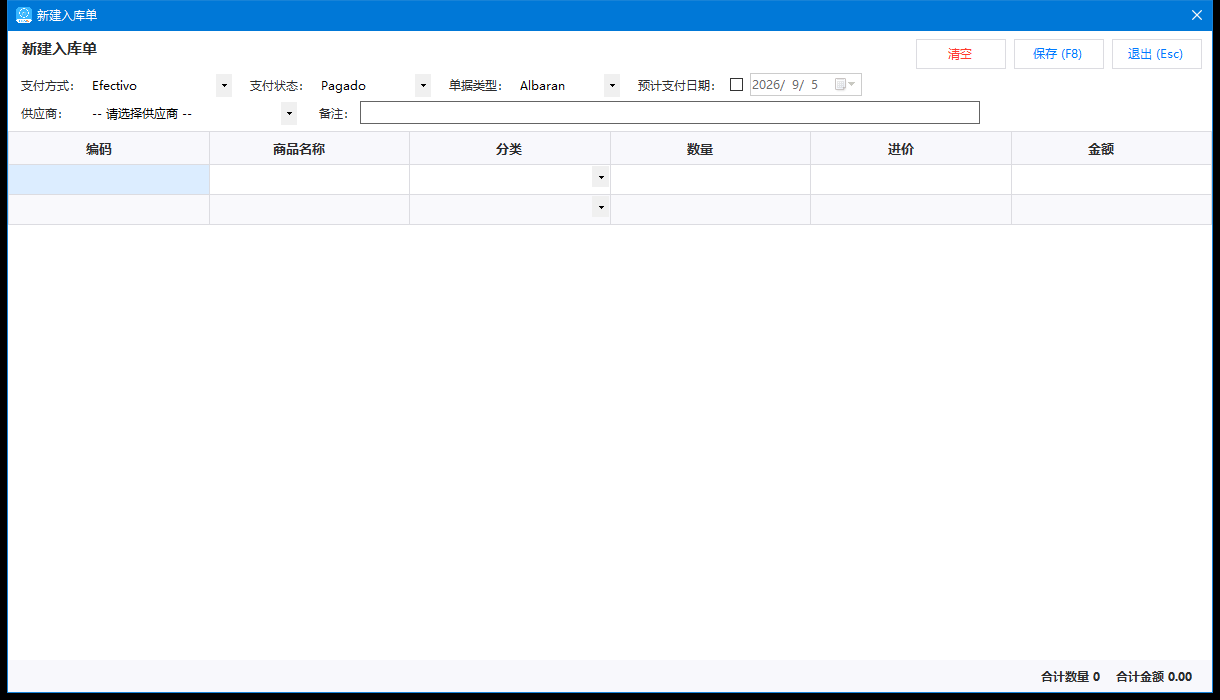Click the 数量 column header
This screenshot has width=1220, height=700.
pos(710,149)
